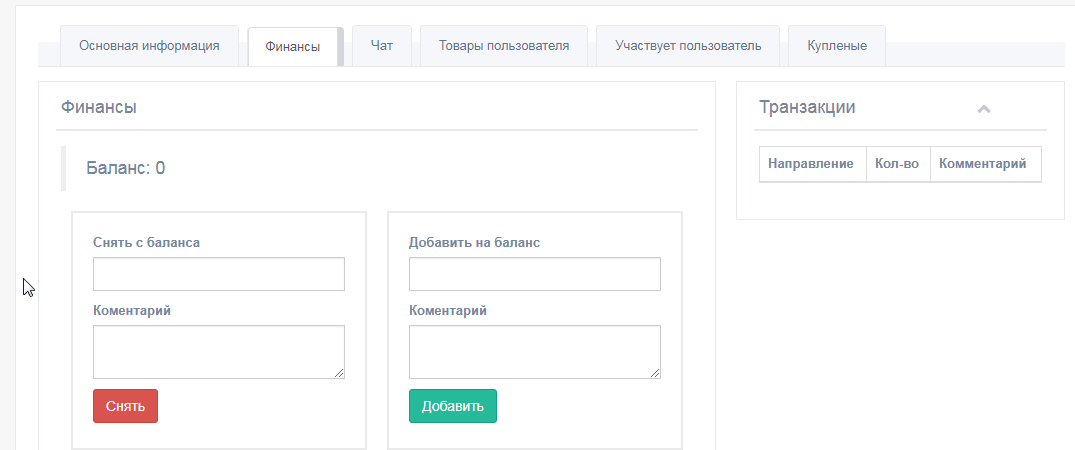The width and height of the screenshot is (1075, 450).
Task: Open the Чат tab
Action: [x=381, y=46]
